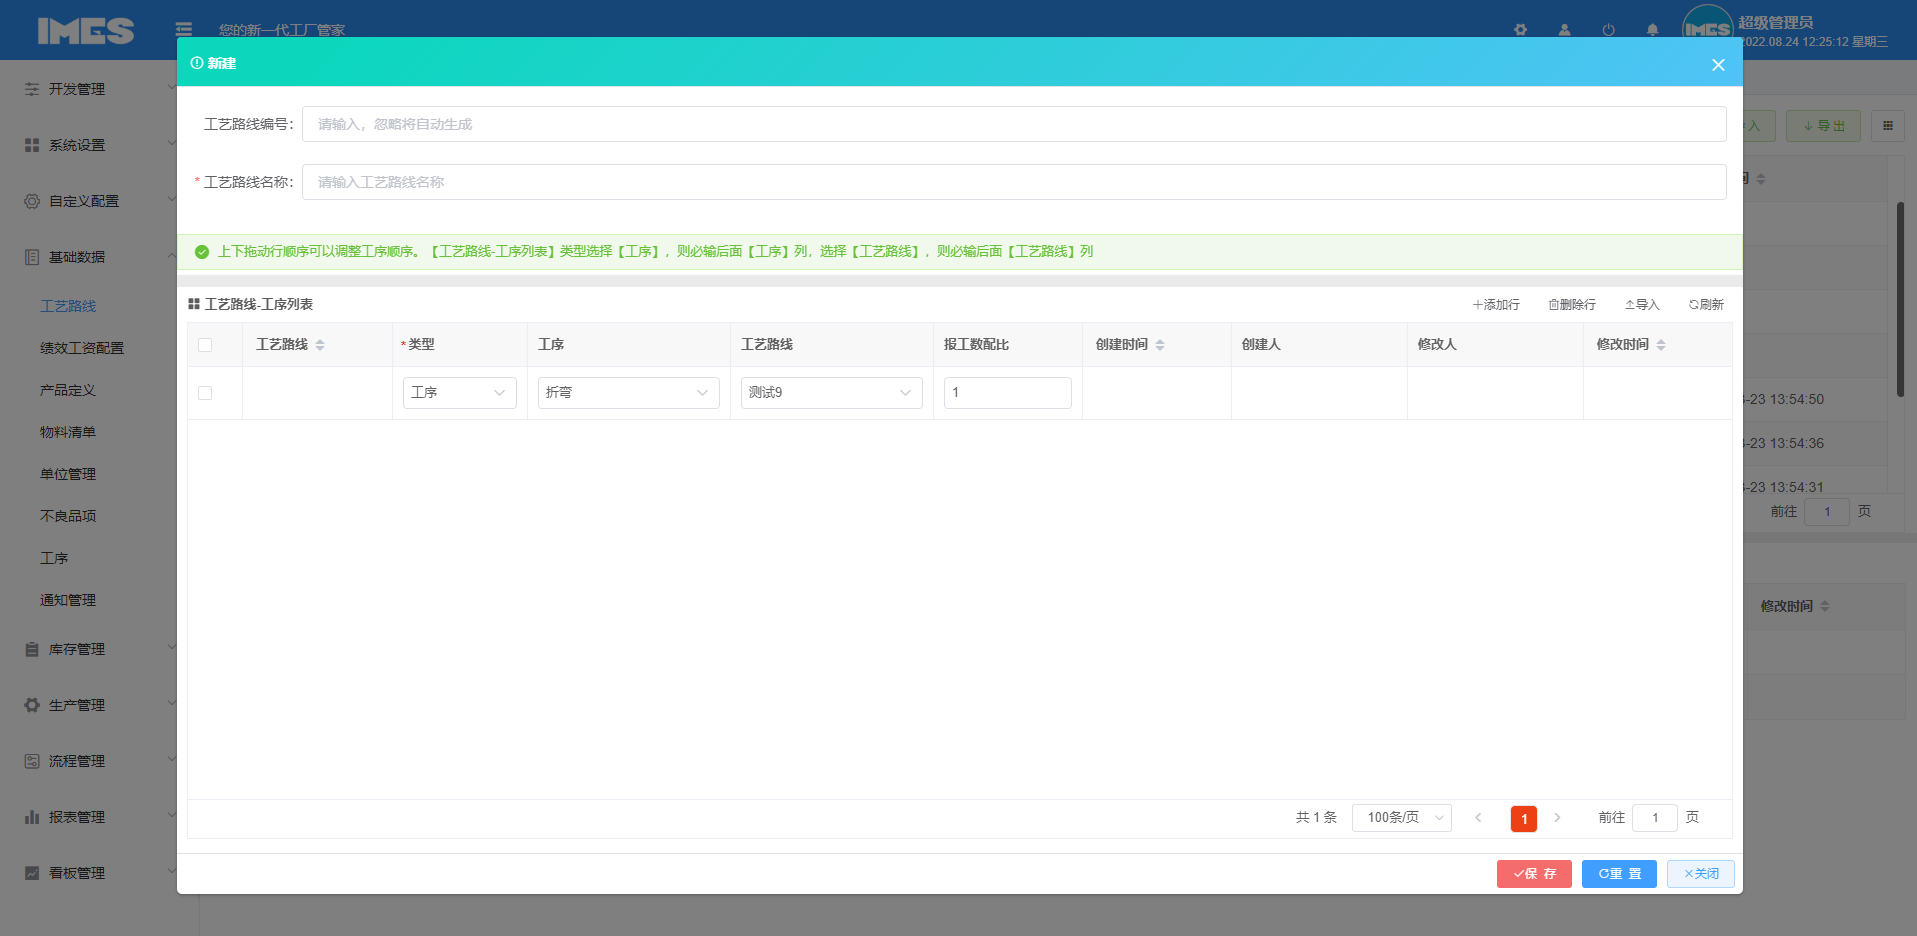1917x936 pixels.
Task: Open 工艺路线 in the sidebar
Action: 68,306
